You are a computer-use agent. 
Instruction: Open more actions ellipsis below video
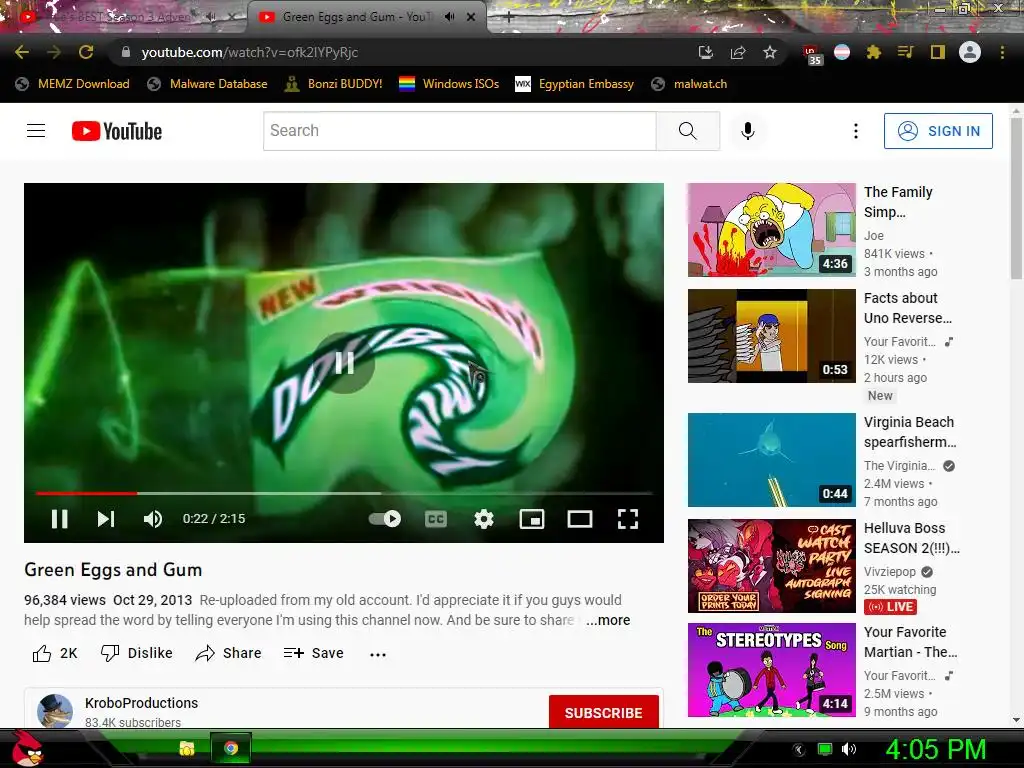[377, 654]
